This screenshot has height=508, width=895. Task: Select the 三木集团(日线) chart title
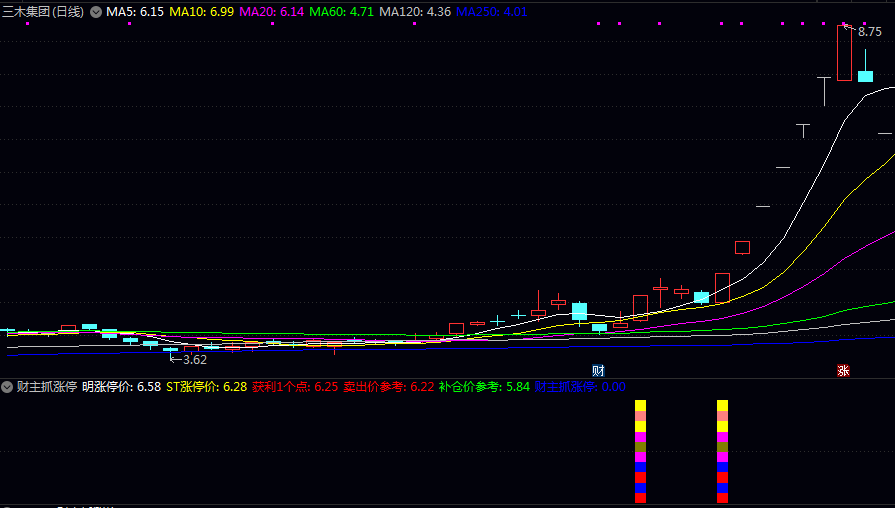(43, 12)
